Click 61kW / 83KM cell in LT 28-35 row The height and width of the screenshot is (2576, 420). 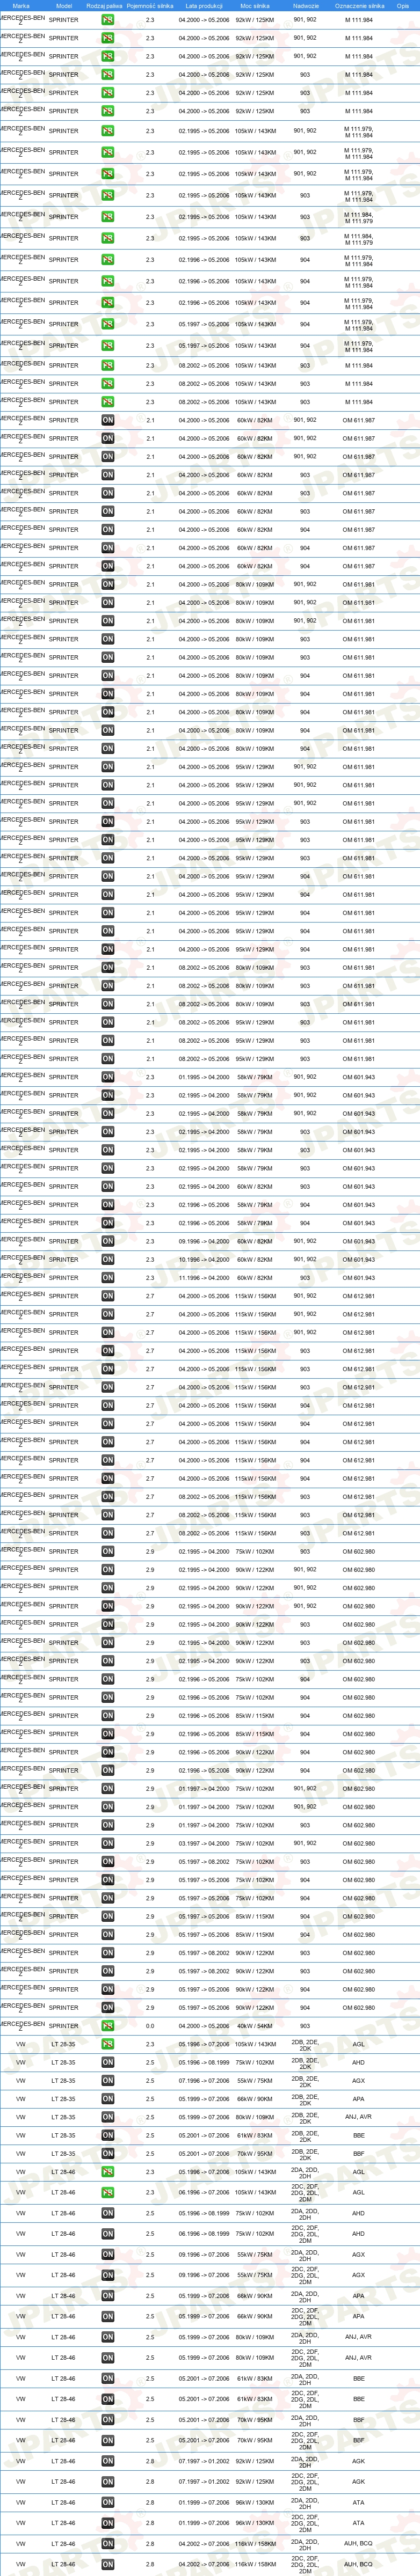click(x=255, y=2135)
